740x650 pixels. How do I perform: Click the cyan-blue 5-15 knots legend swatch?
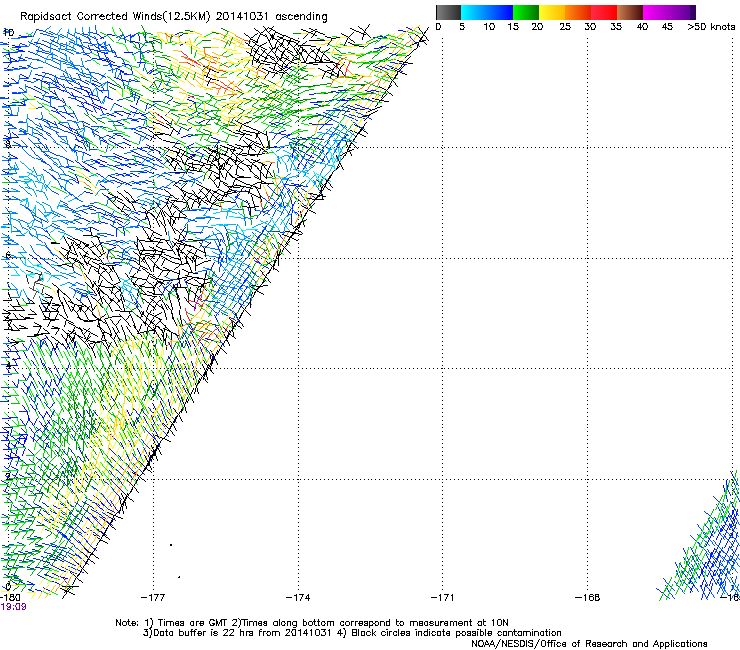[487, 12]
